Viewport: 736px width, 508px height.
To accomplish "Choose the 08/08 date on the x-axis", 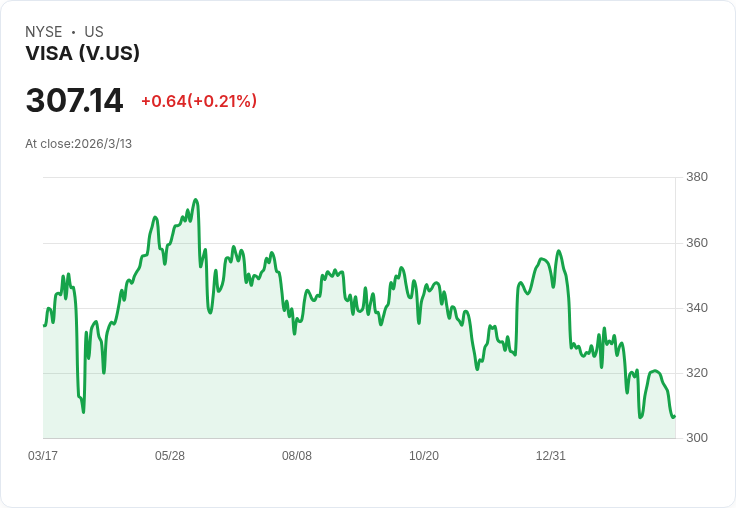I will (297, 456).
